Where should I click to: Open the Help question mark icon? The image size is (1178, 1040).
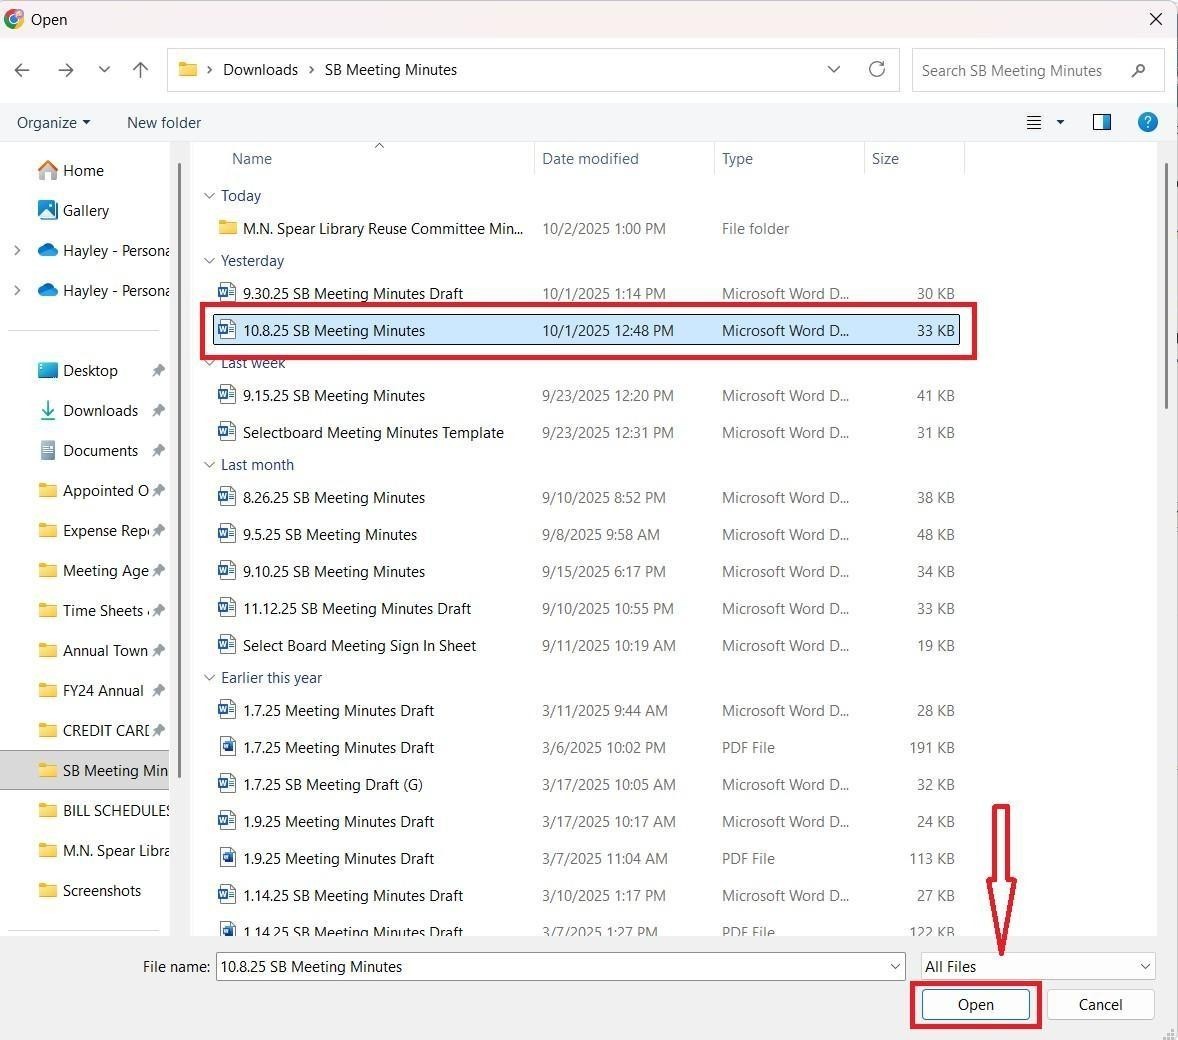point(1147,122)
